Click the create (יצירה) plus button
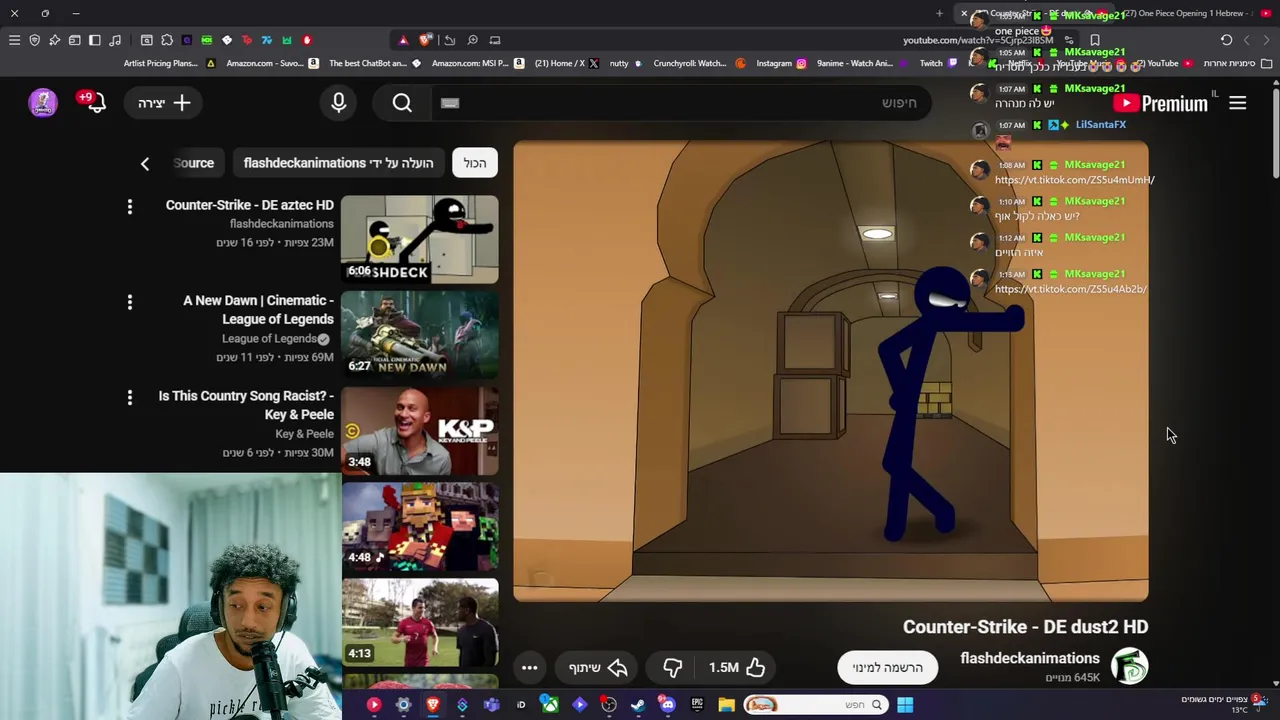Screen dimensions: 1280x720 pyautogui.click(x=164, y=103)
